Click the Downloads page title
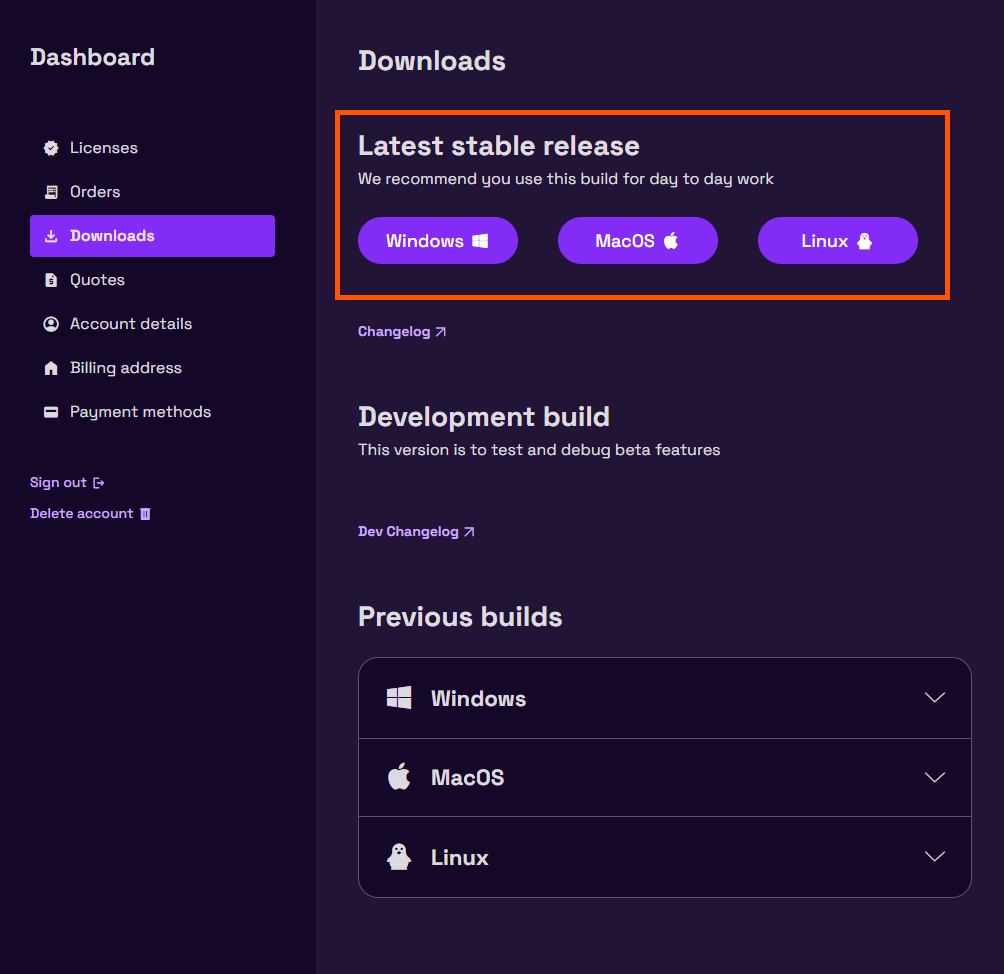 [432, 61]
